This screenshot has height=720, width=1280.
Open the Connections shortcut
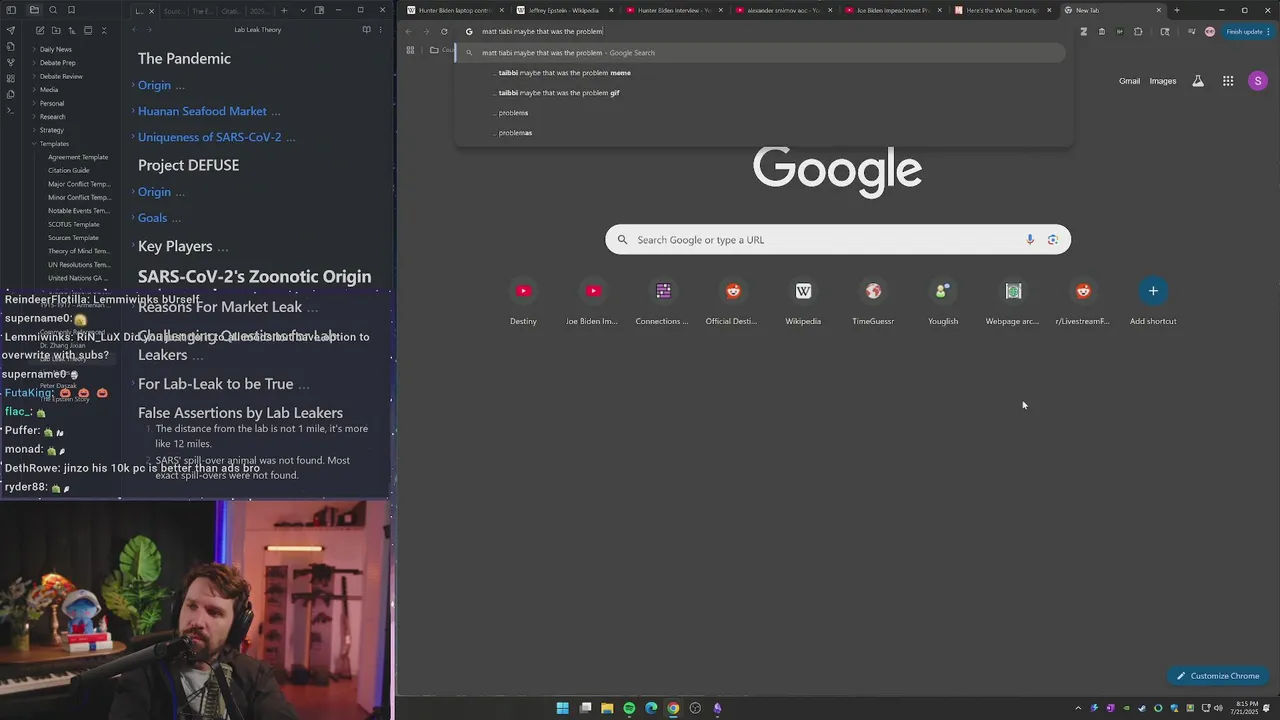tap(663, 301)
